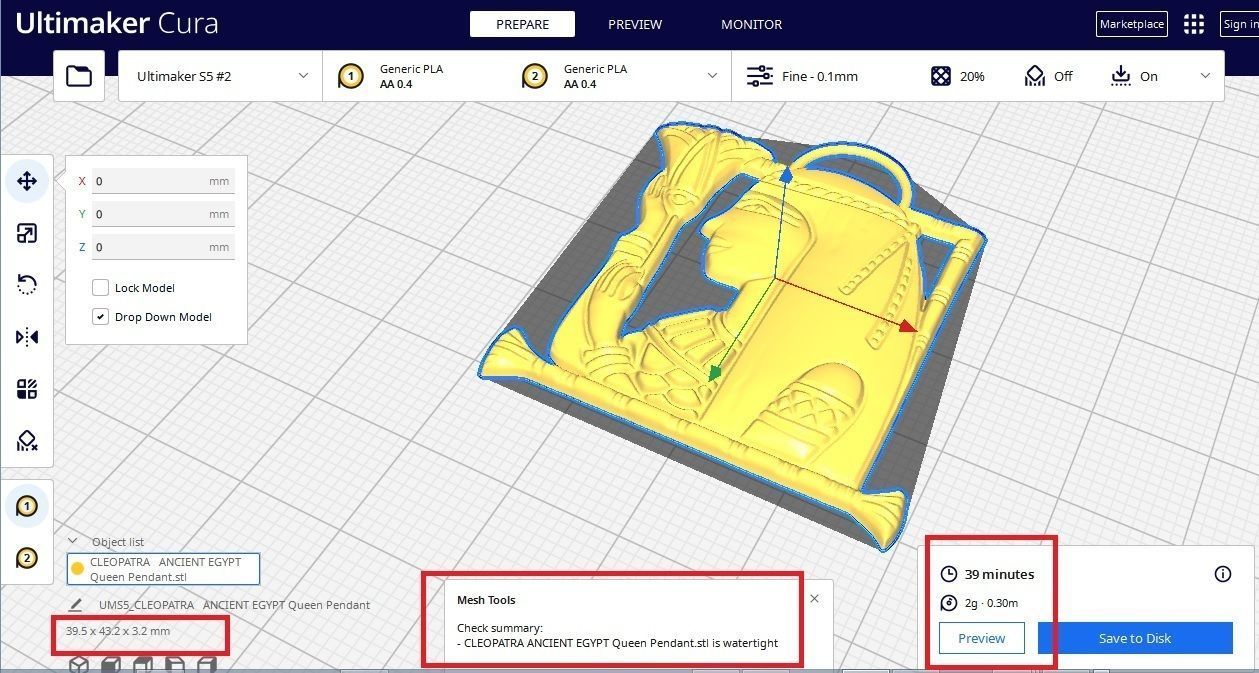The height and width of the screenshot is (673, 1259).
Task: Click the support Off icon
Action: tap(1034, 76)
